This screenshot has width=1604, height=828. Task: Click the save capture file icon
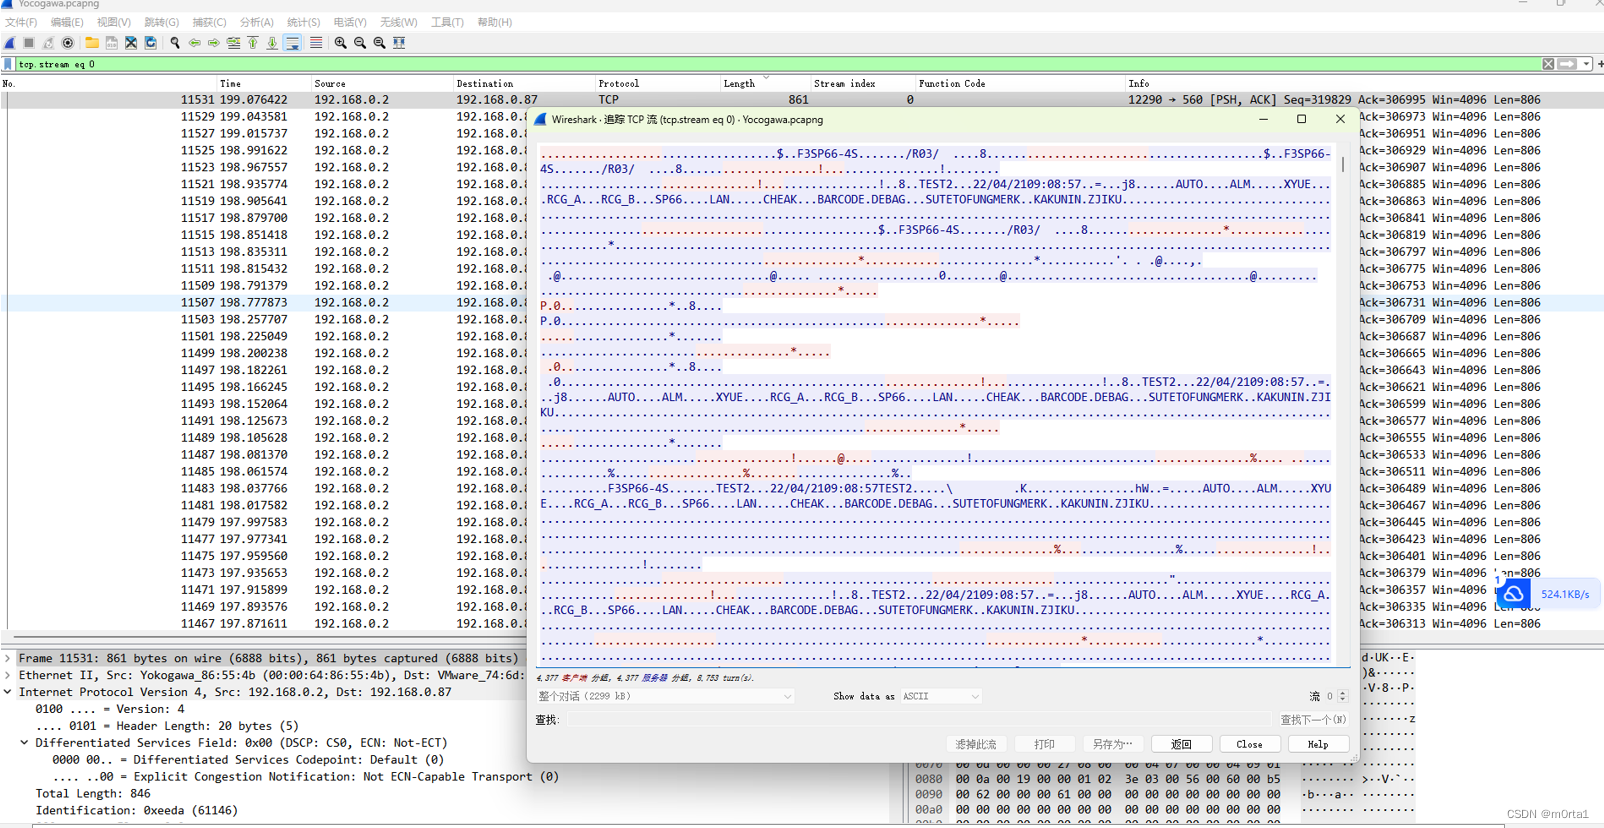[112, 43]
